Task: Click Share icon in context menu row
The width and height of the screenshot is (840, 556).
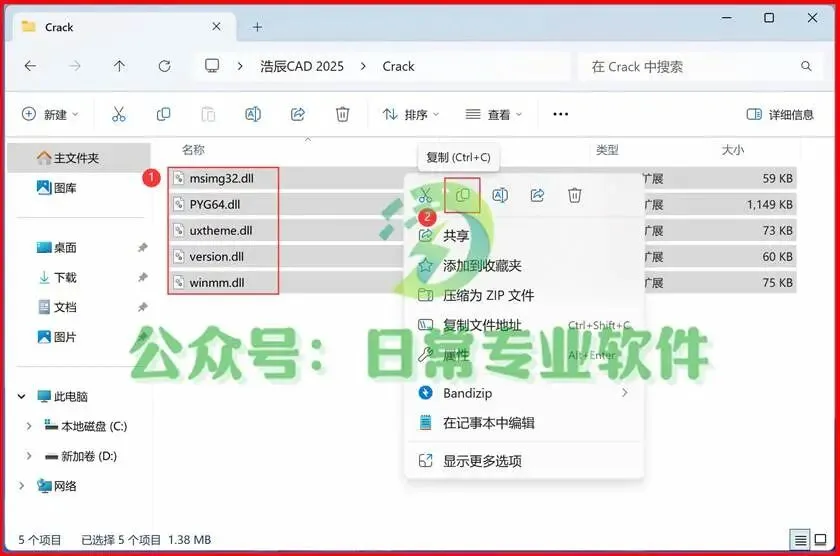Action: (537, 196)
